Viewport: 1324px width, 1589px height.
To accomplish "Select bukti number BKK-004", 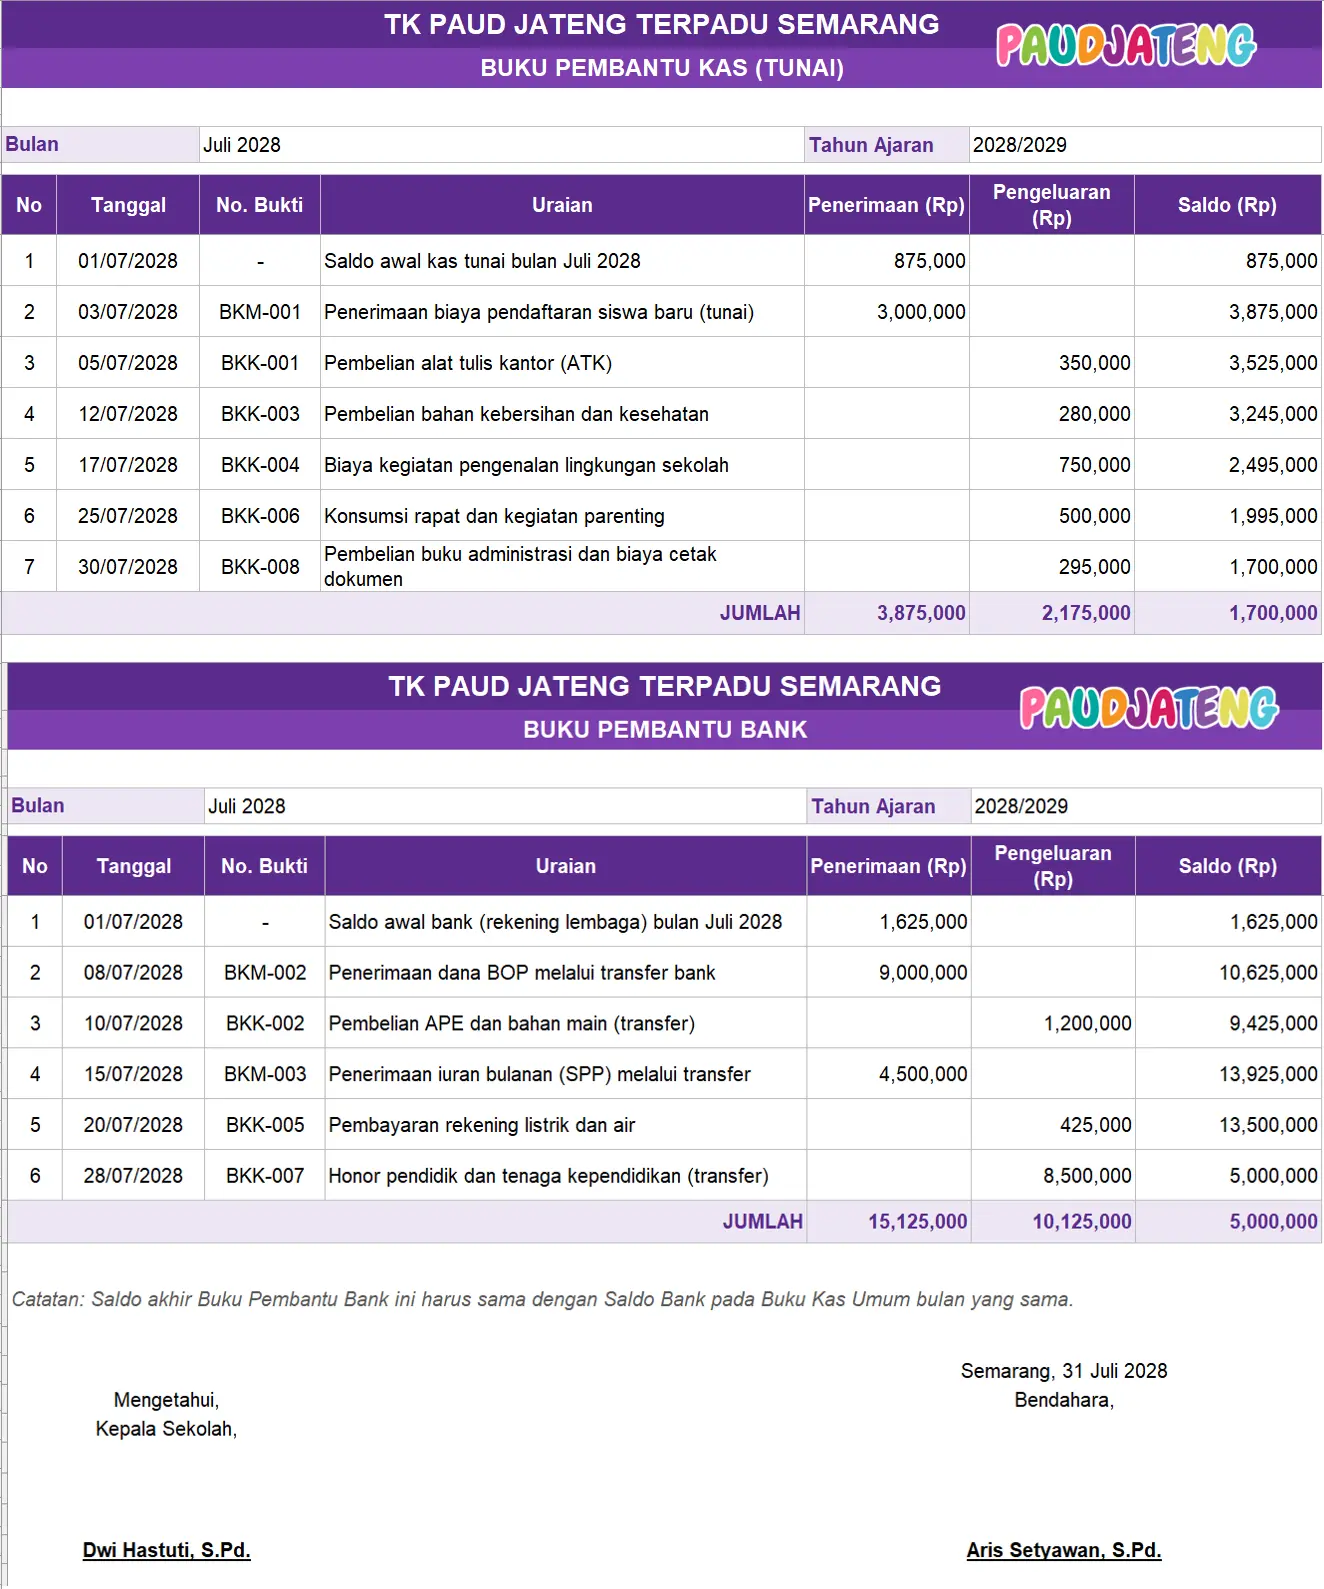I will click(x=260, y=465).
